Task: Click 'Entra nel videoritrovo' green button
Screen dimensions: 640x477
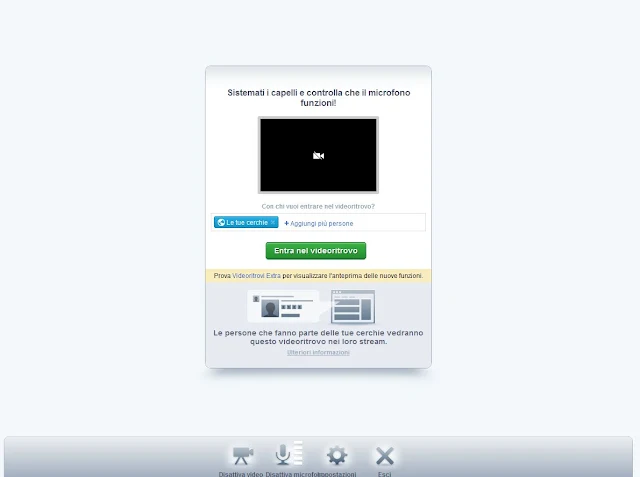Action: tap(316, 251)
